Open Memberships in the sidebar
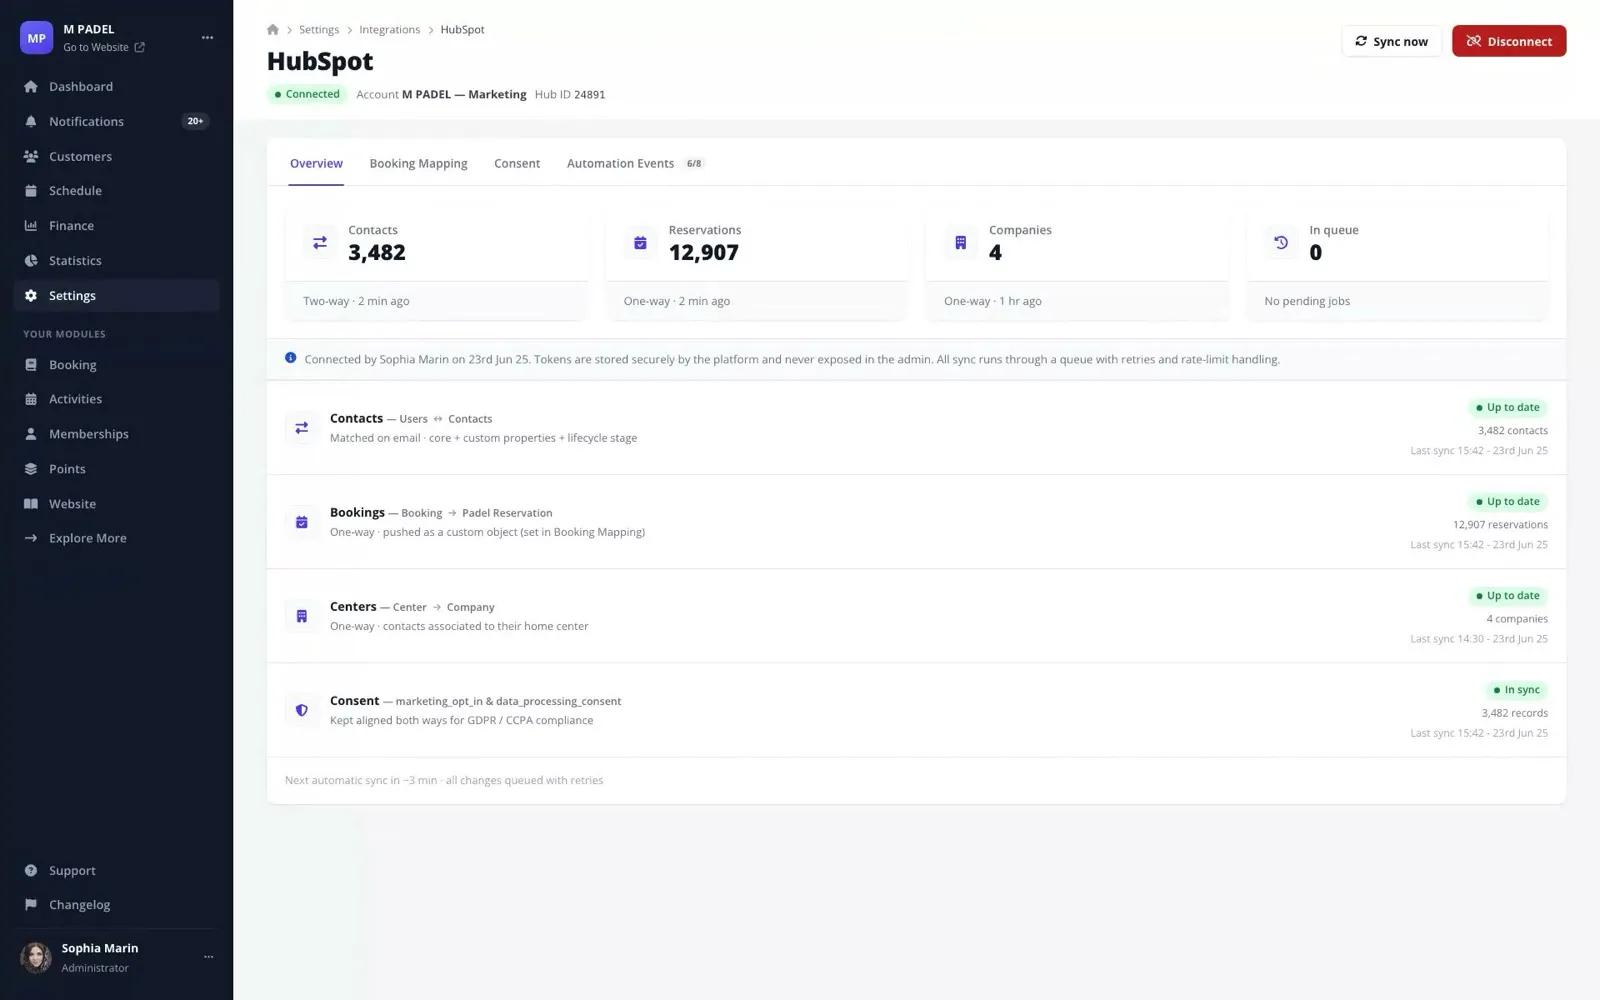This screenshot has width=1600, height=1000. (117, 434)
